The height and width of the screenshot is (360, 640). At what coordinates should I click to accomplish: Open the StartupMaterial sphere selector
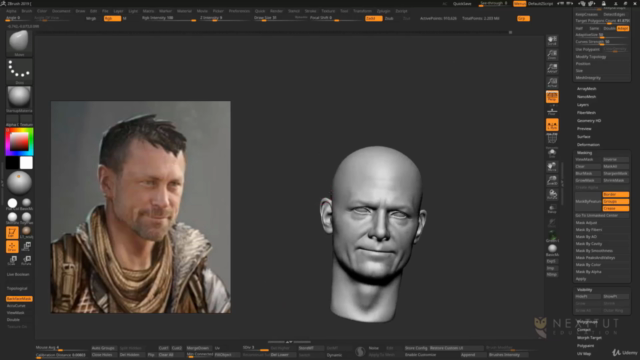point(19,98)
